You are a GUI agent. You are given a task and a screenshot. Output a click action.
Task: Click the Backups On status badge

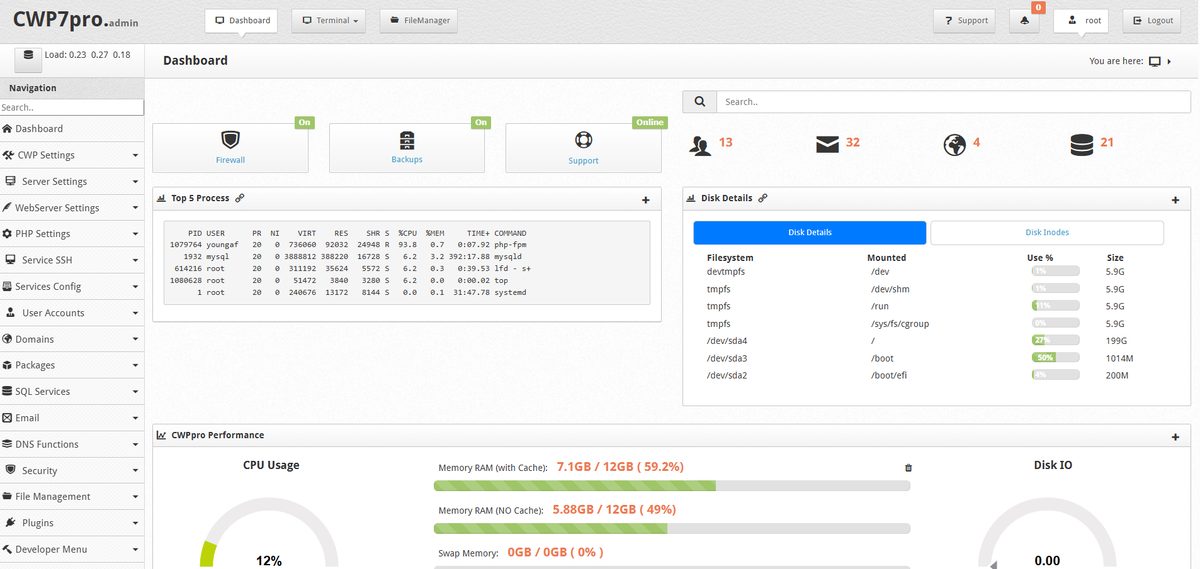(481, 122)
